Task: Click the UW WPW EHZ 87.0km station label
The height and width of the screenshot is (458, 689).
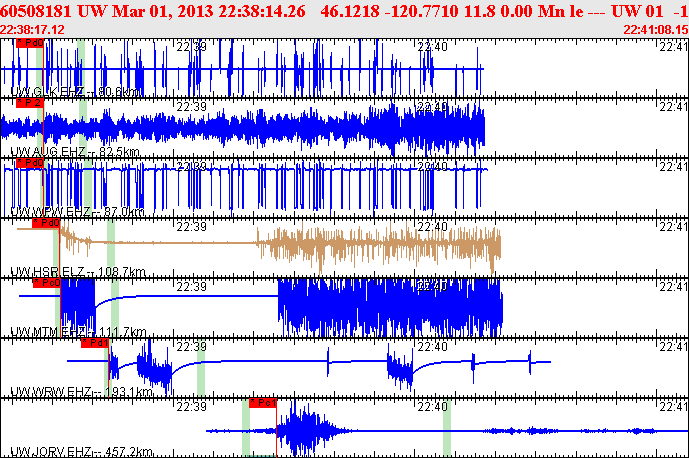Action: coord(77,212)
